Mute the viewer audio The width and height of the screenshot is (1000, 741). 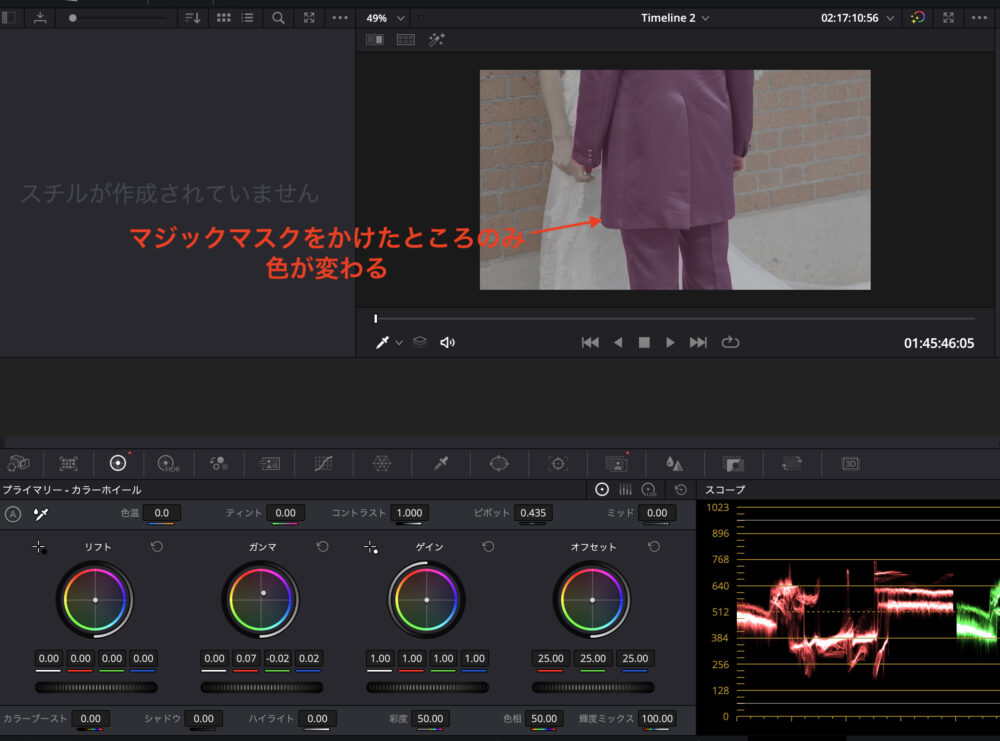[447, 342]
